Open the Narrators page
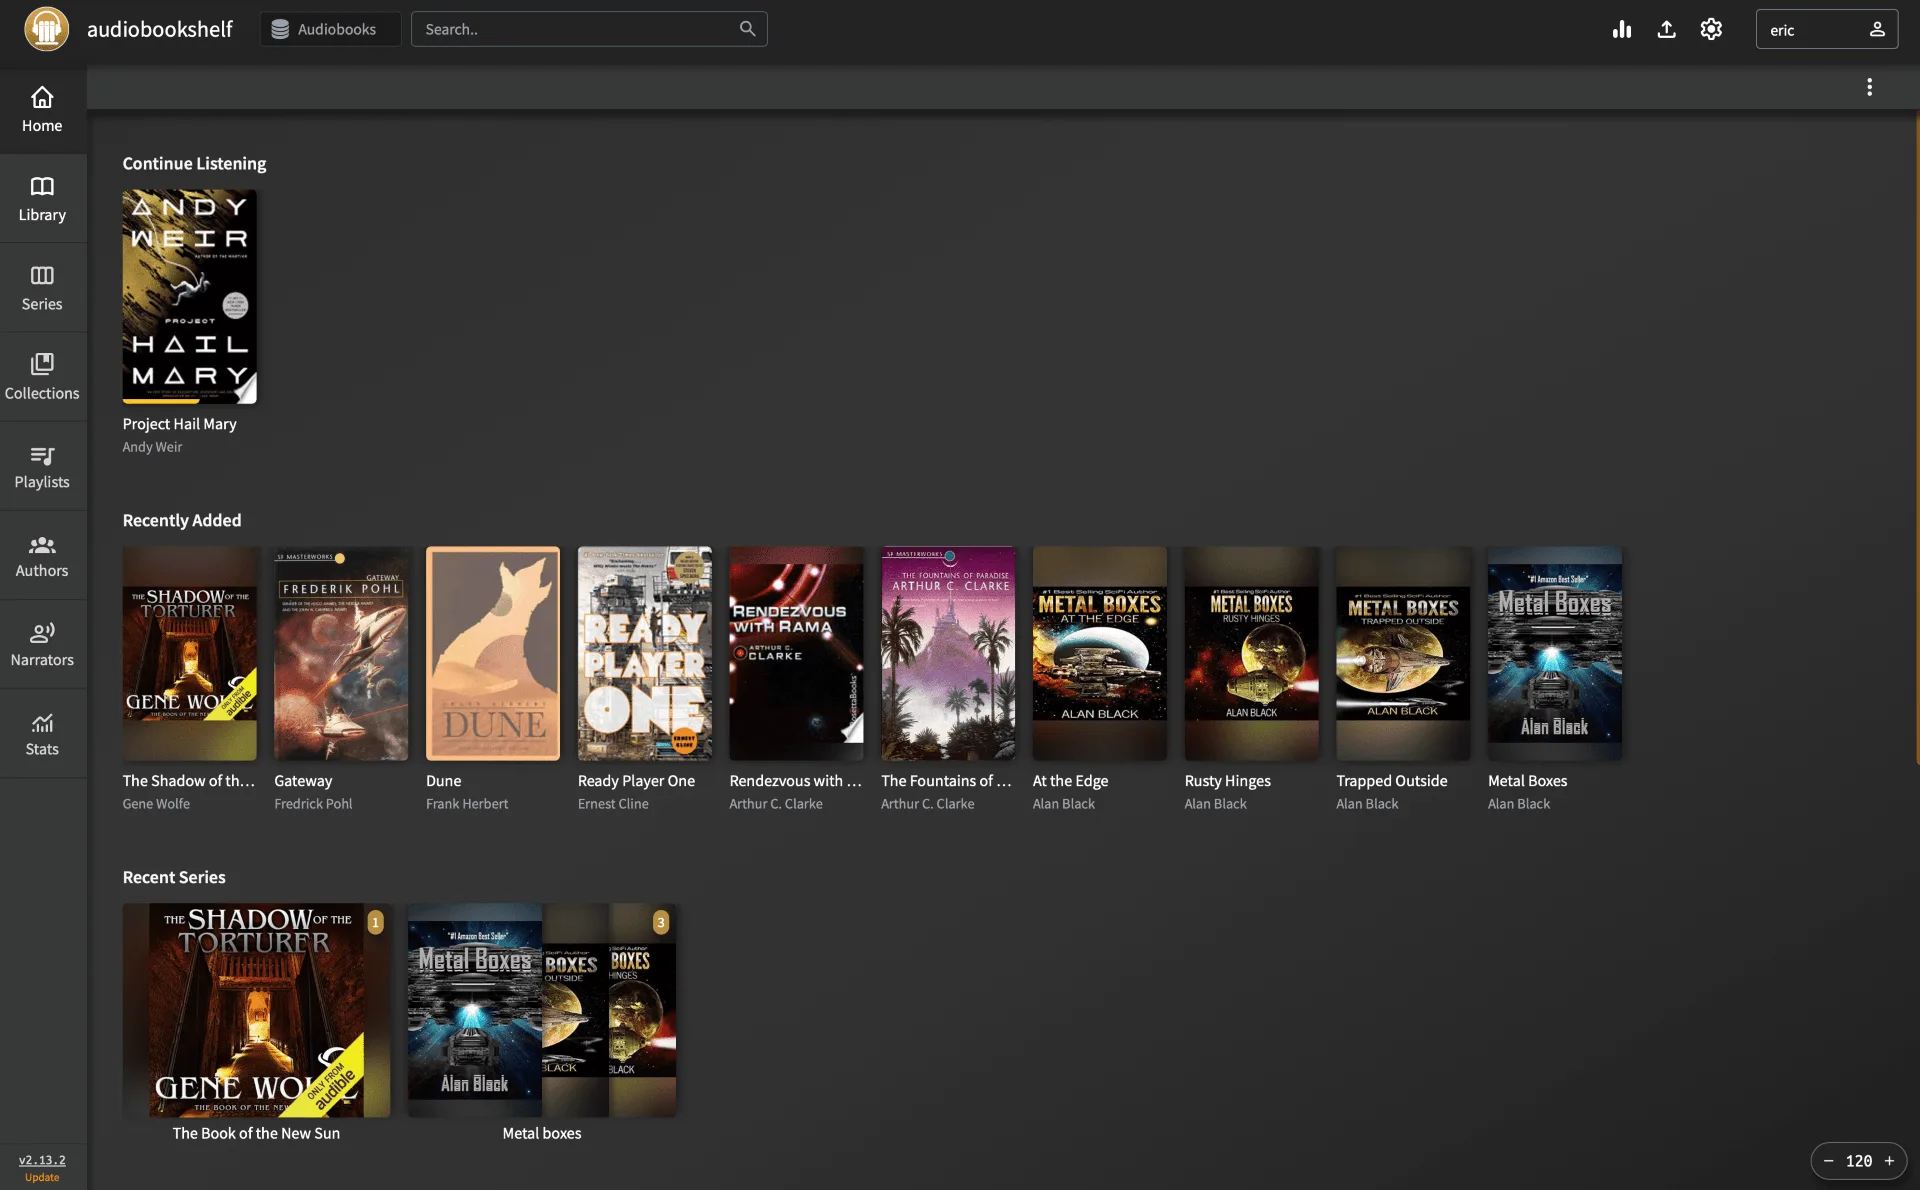The image size is (1920, 1190). click(42, 644)
